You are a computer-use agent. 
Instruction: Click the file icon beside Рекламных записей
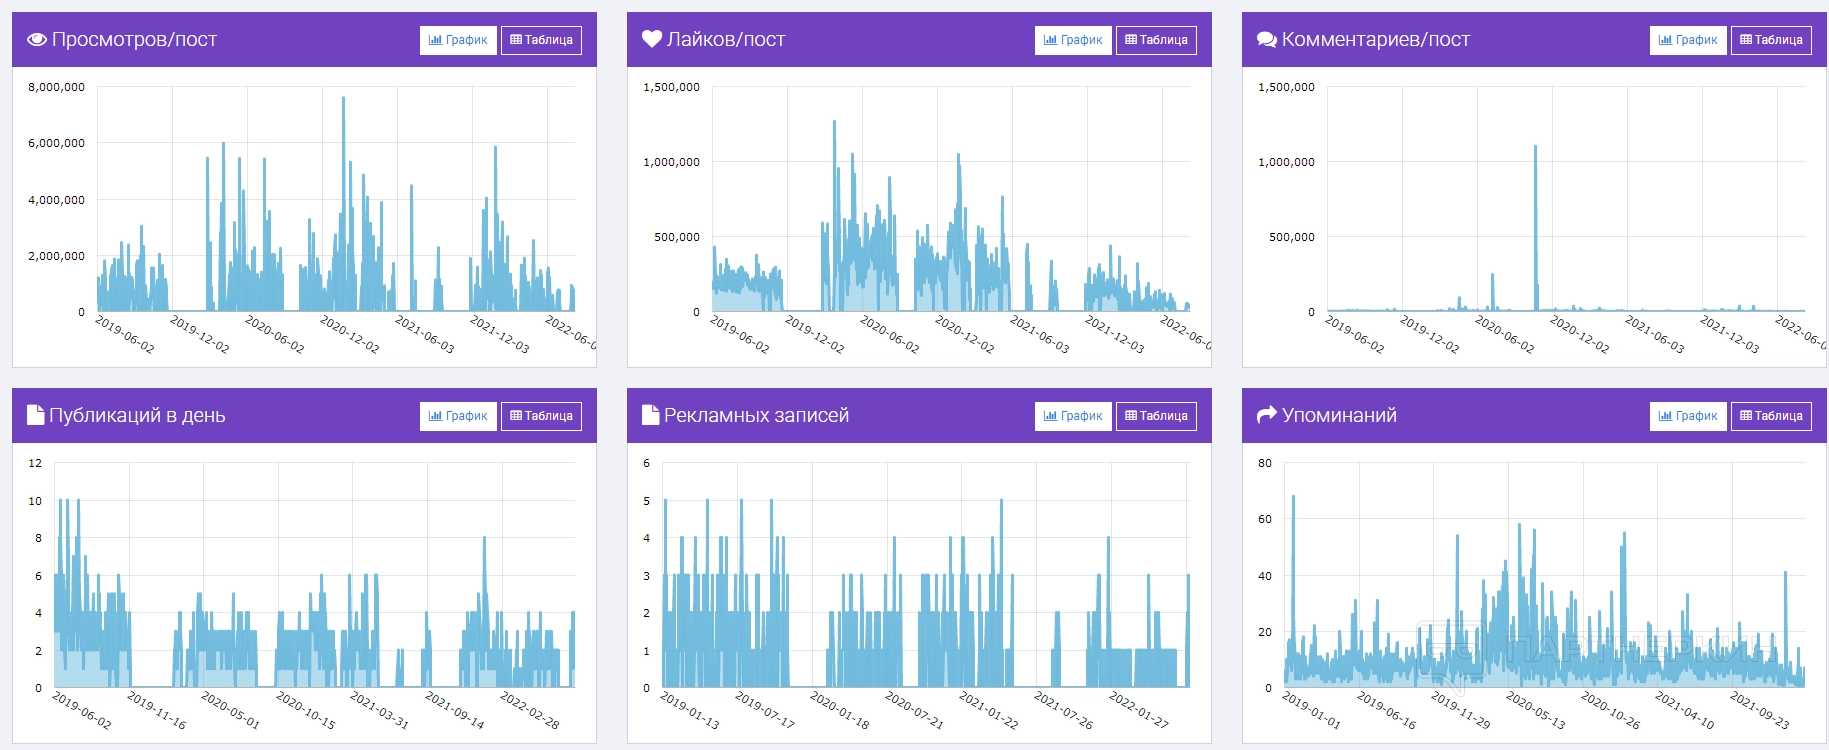click(x=651, y=415)
